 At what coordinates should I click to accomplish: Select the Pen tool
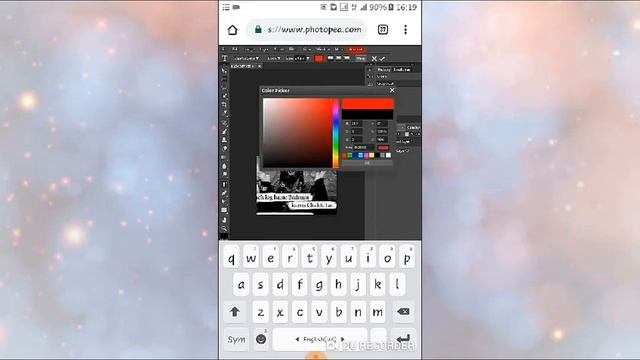pyautogui.click(x=224, y=193)
